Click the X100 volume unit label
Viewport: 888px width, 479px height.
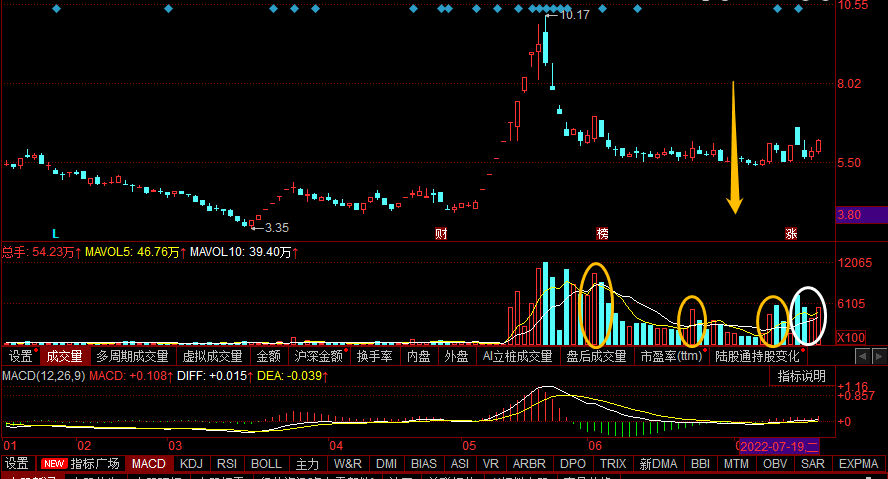pyautogui.click(x=850, y=337)
